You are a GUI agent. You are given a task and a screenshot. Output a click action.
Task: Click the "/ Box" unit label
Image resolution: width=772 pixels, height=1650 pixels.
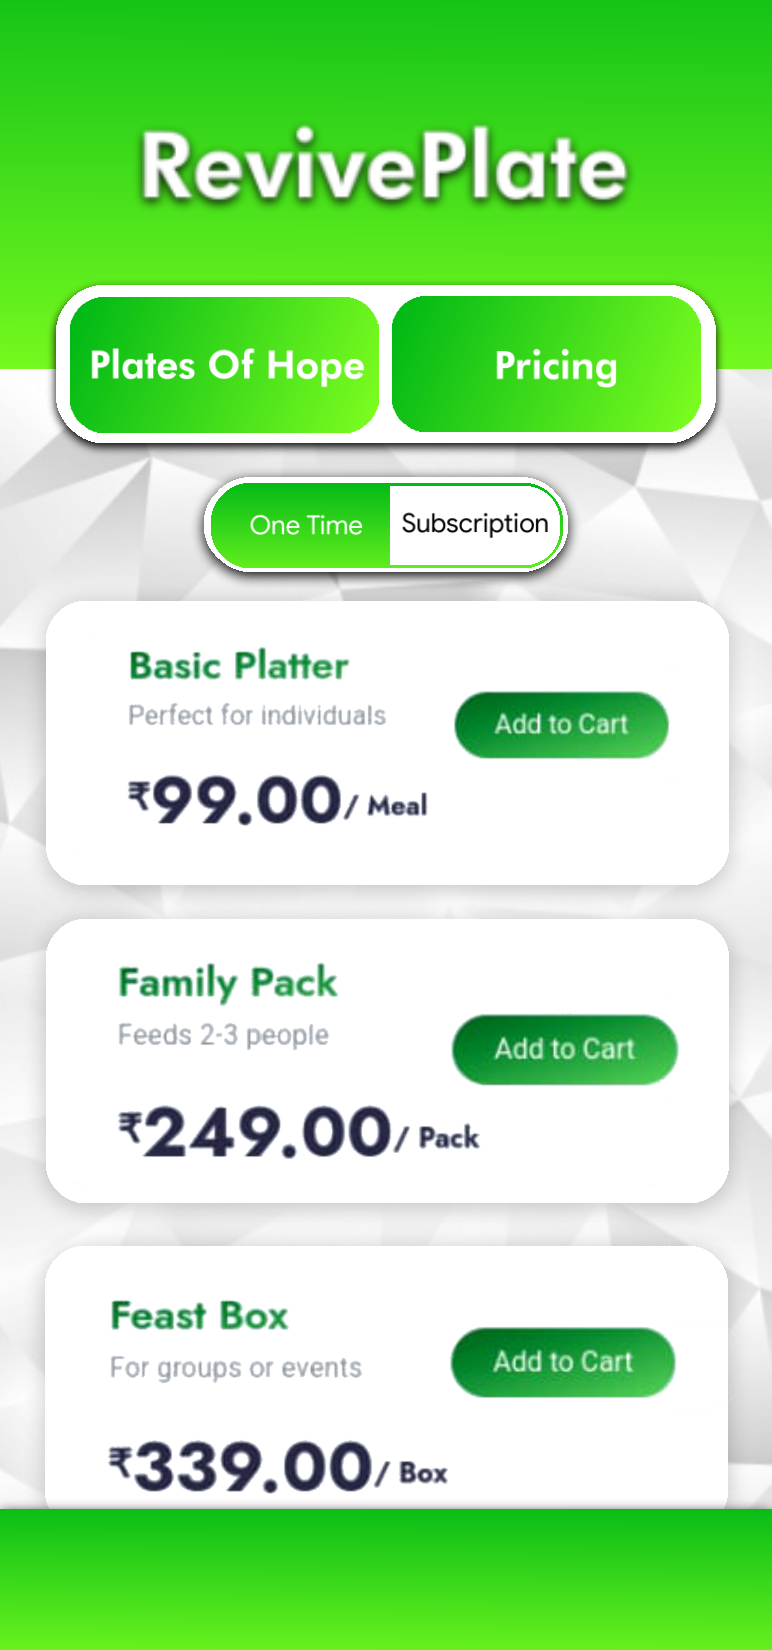413,1473
